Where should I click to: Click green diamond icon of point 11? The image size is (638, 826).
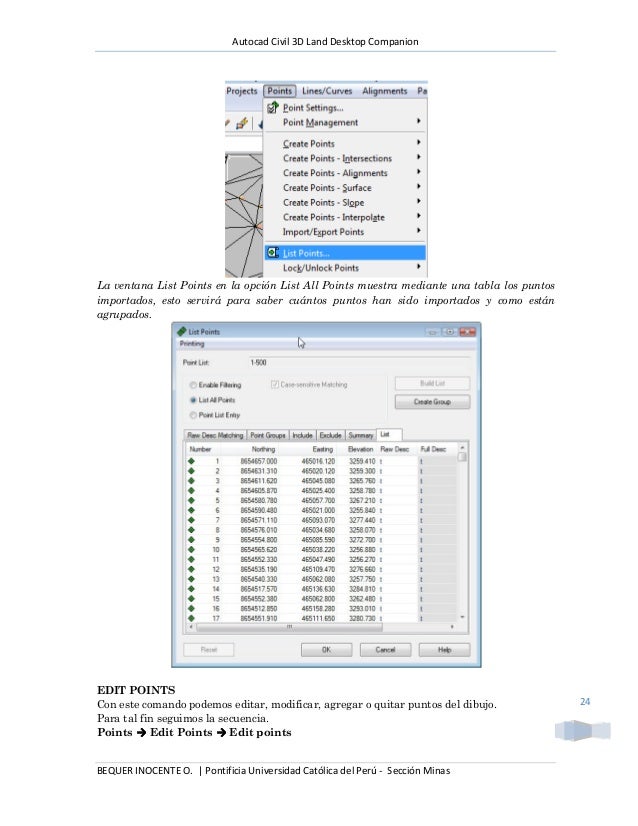click(191, 559)
